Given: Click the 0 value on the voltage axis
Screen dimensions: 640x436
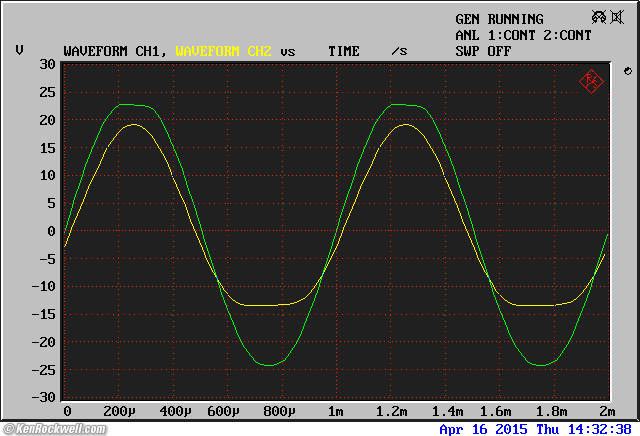Looking at the screenshot, I should coord(51,231).
